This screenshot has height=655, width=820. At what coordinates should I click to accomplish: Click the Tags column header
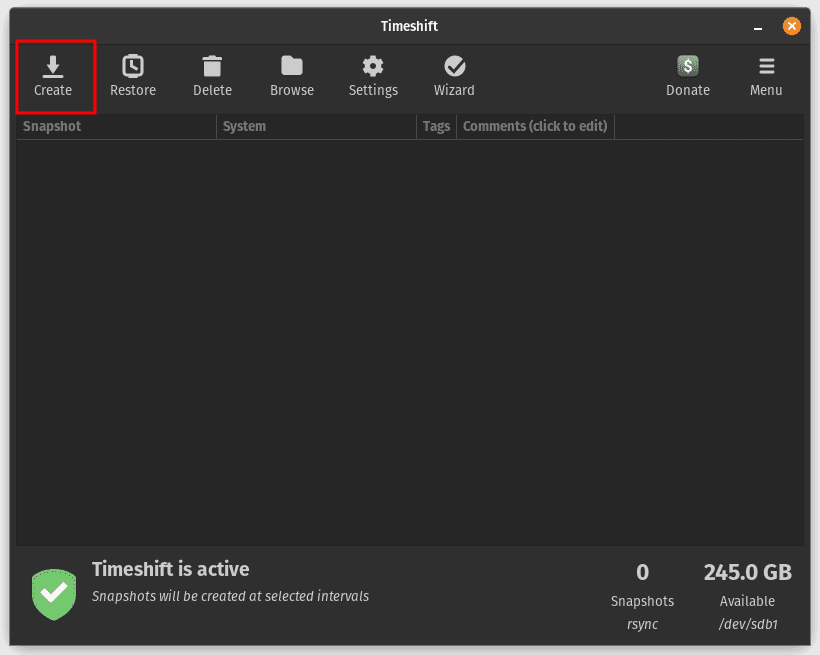tap(437, 127)
